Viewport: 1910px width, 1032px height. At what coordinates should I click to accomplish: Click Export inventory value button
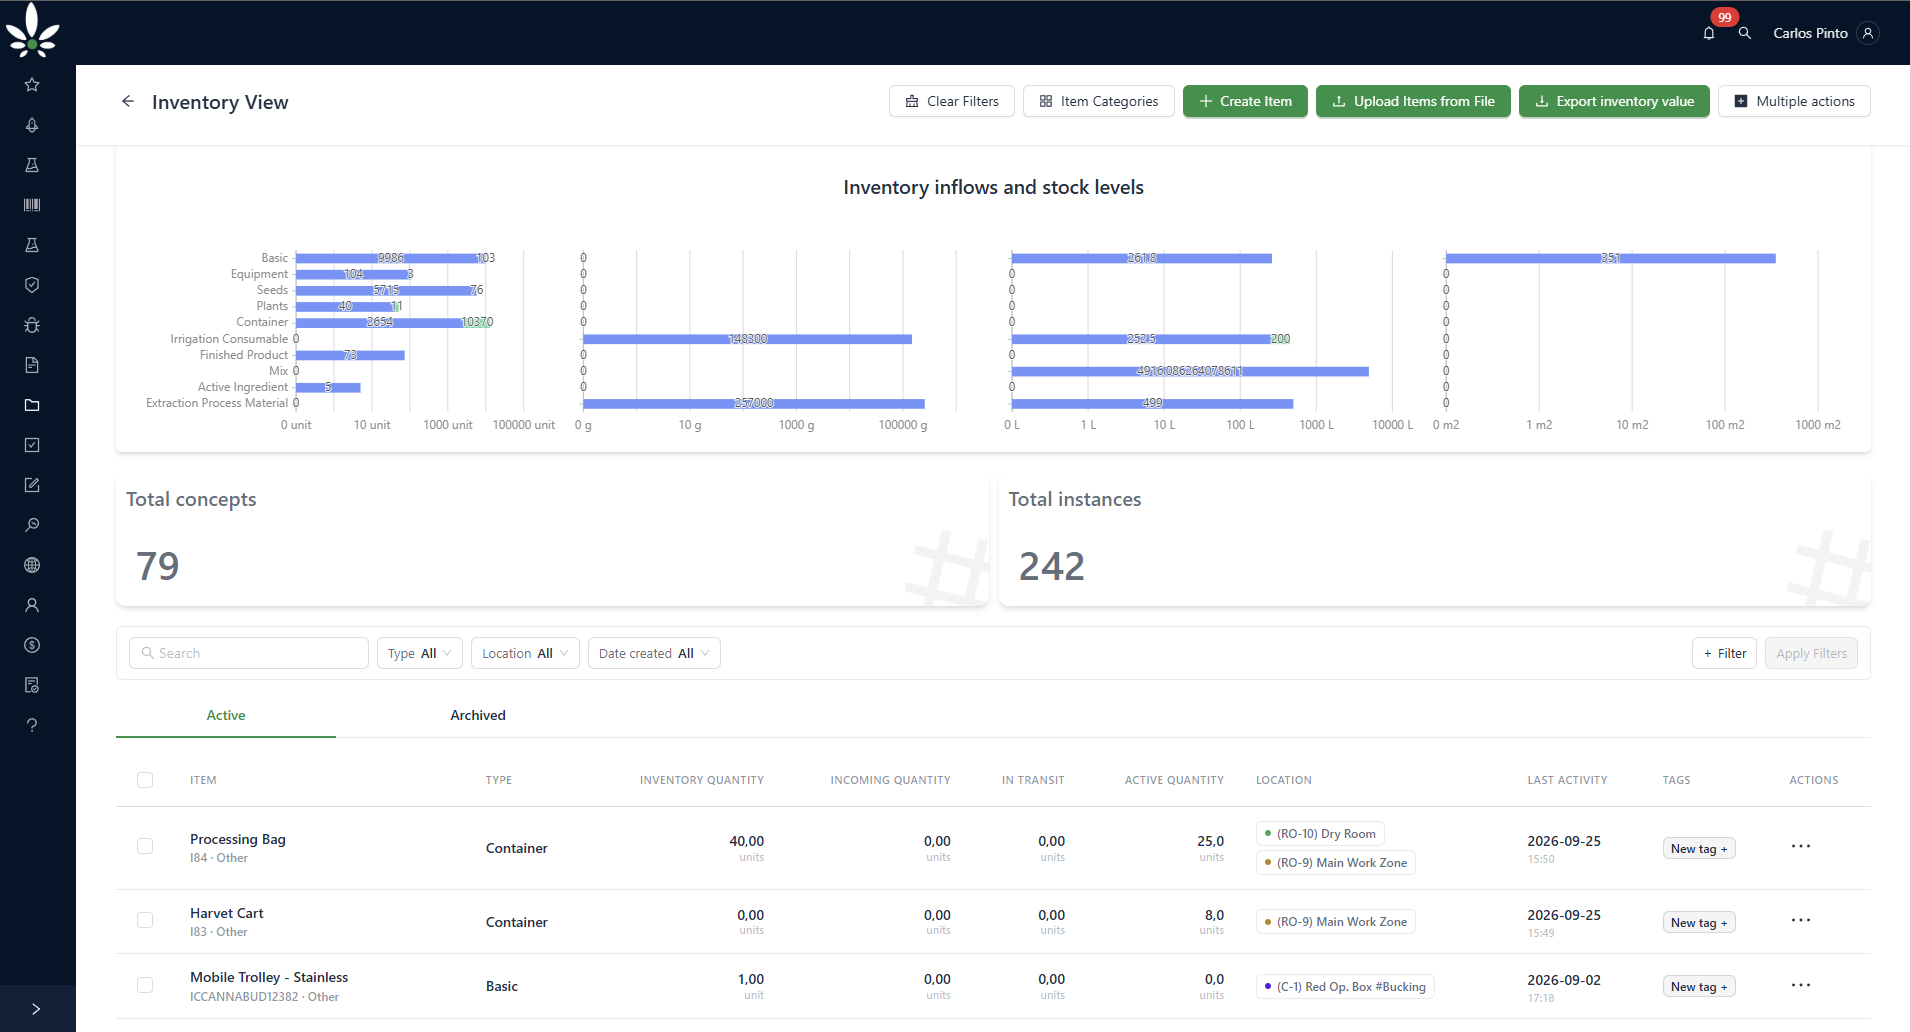(x=1614, y=101)
